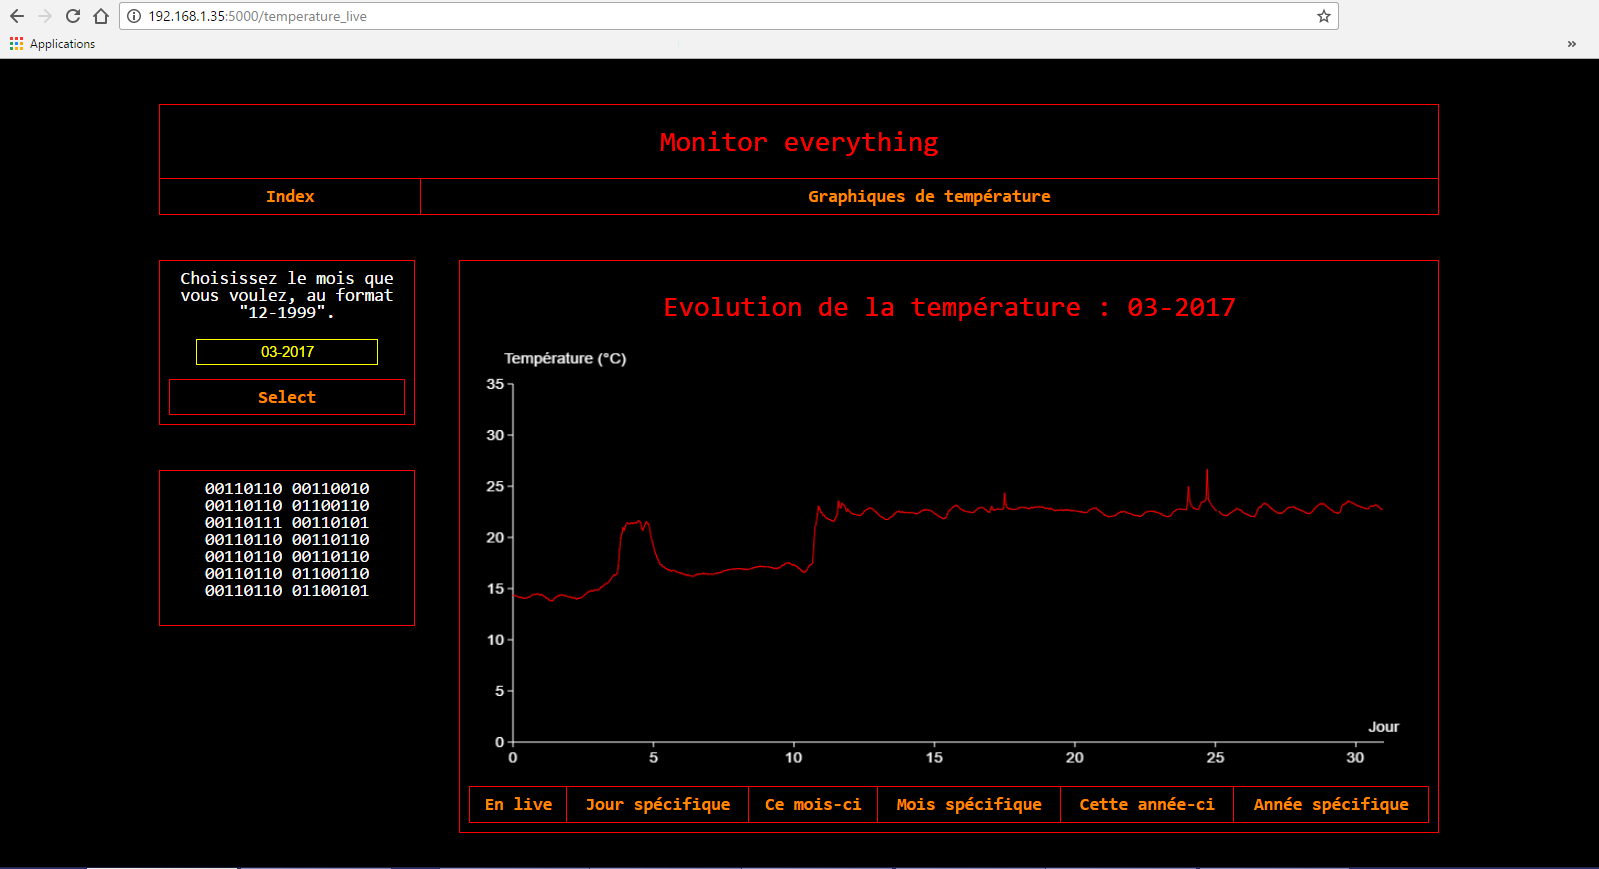
Task: Show the Ce mois-ci graph
Action: click(x=812, y=805)
